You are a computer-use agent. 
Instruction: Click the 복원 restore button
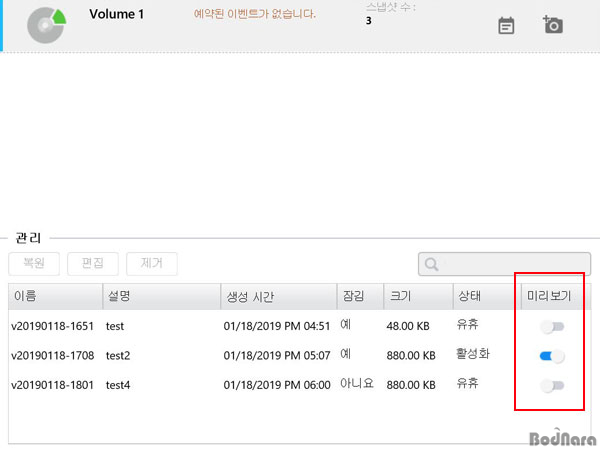coord(34,264)
